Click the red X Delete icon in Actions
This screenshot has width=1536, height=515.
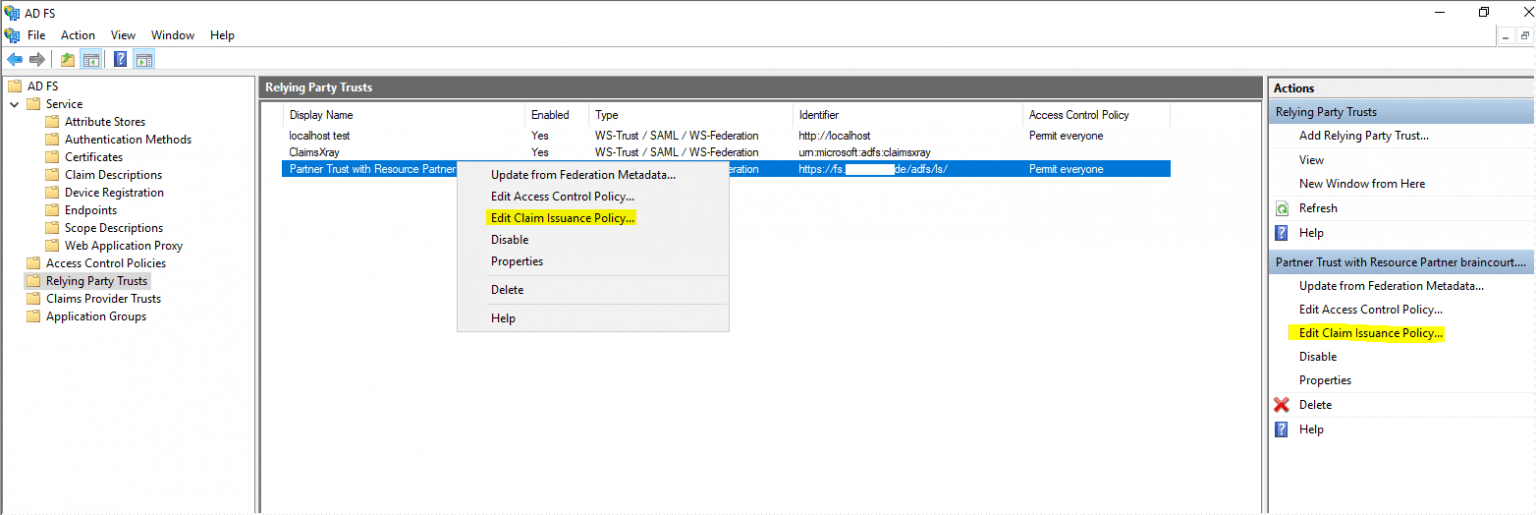(1282, 405)
